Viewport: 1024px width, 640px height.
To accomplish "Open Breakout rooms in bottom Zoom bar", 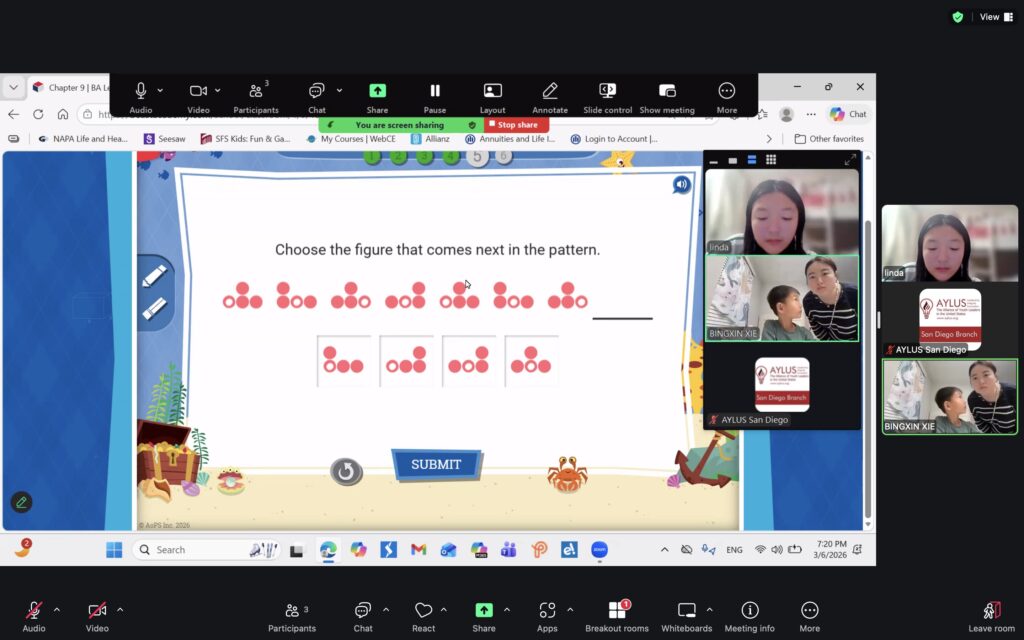I will 617,611.
